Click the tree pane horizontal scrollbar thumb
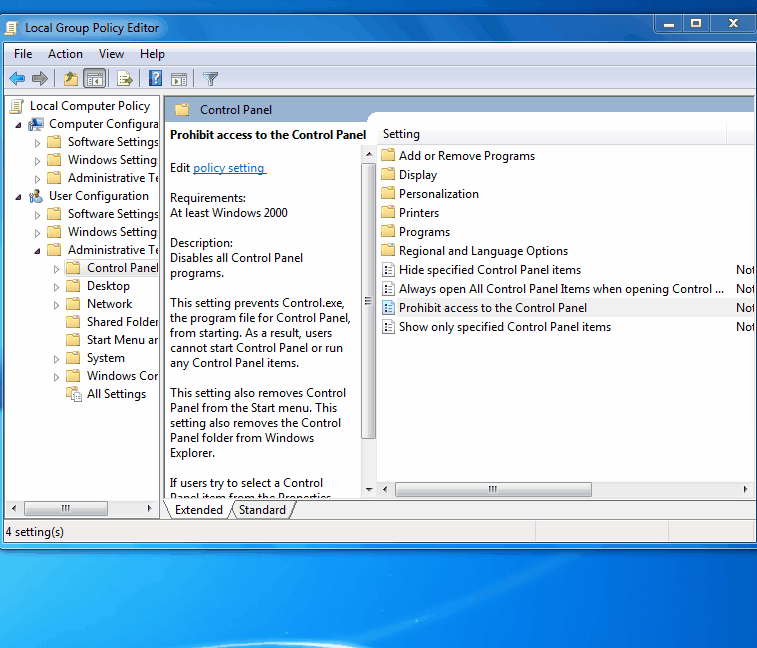The height and width of the screenshot is (648, 757). click(66, 508)
